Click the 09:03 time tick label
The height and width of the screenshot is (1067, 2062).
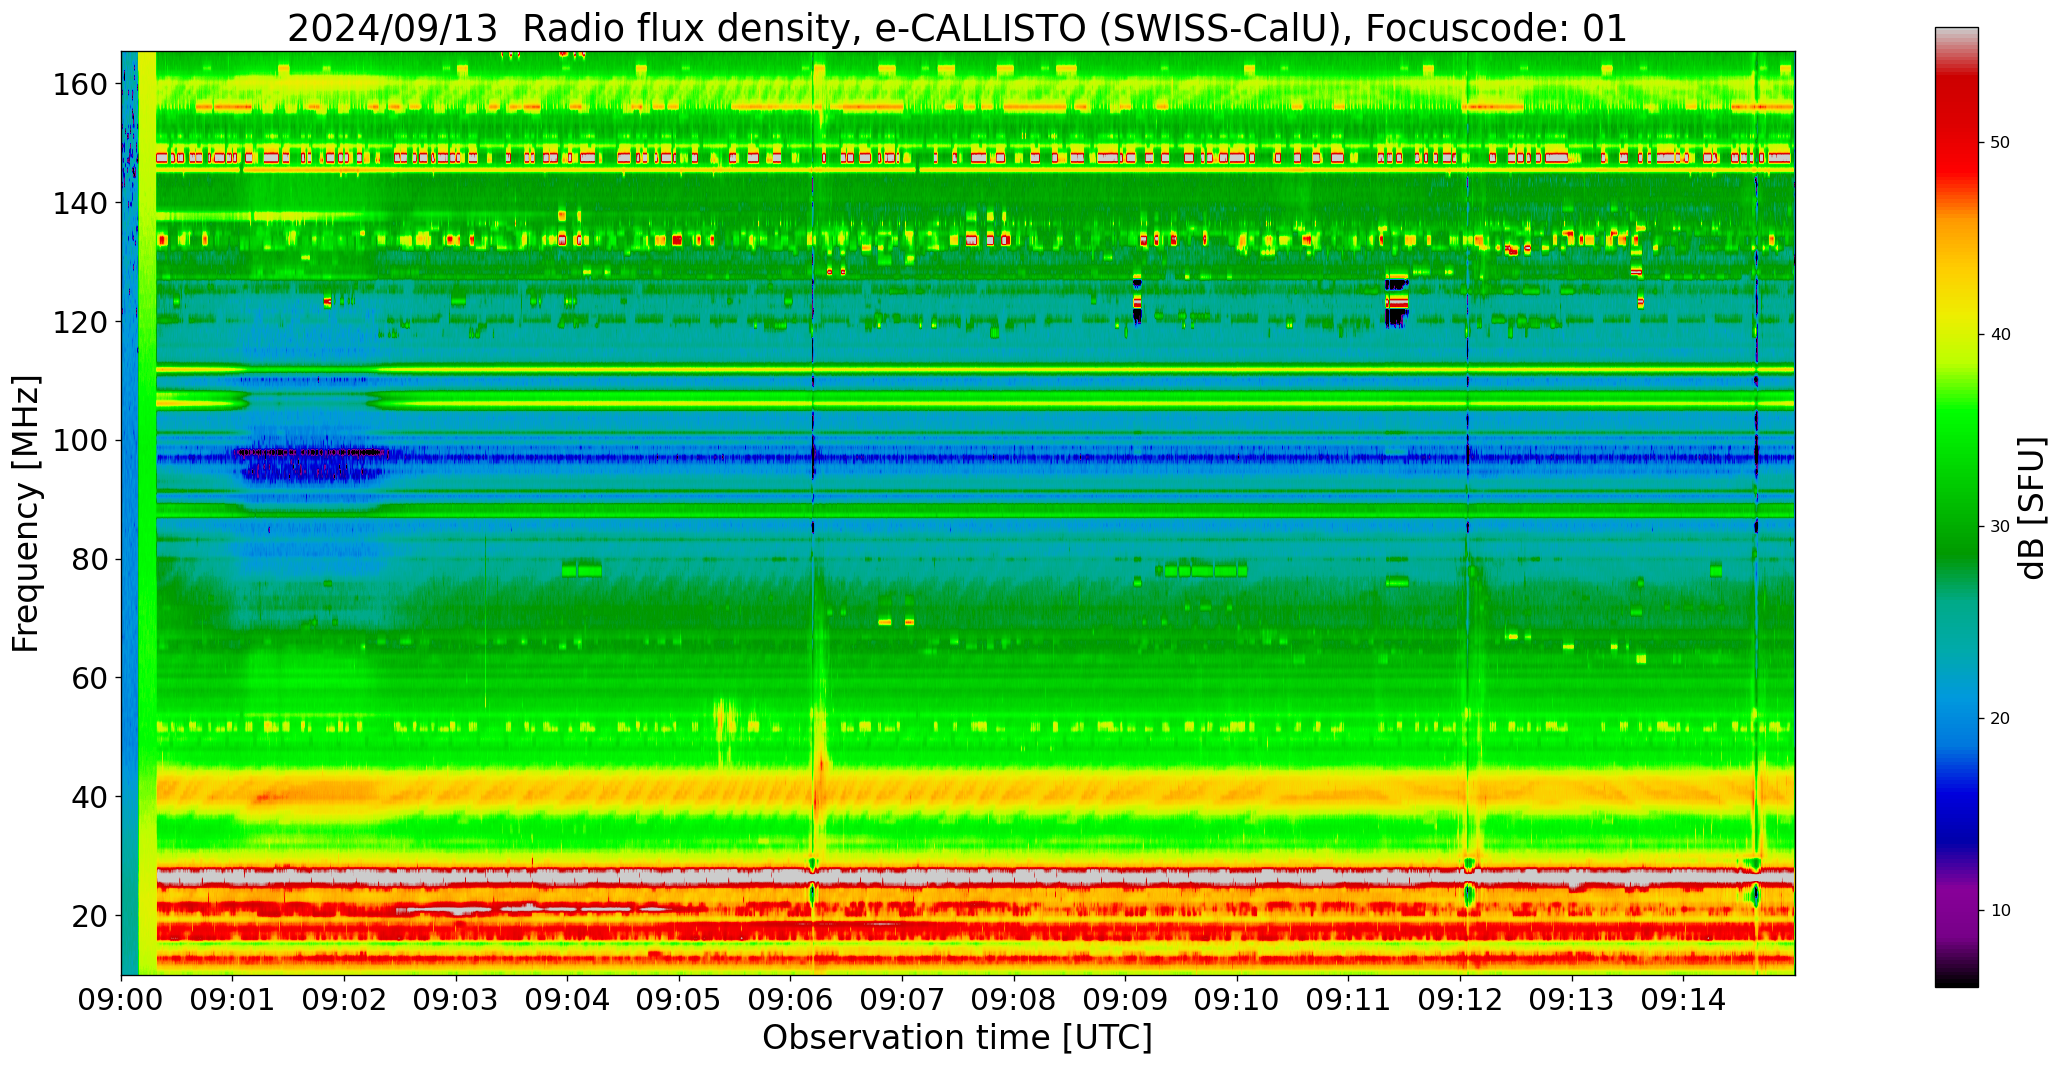coord(457,998)
